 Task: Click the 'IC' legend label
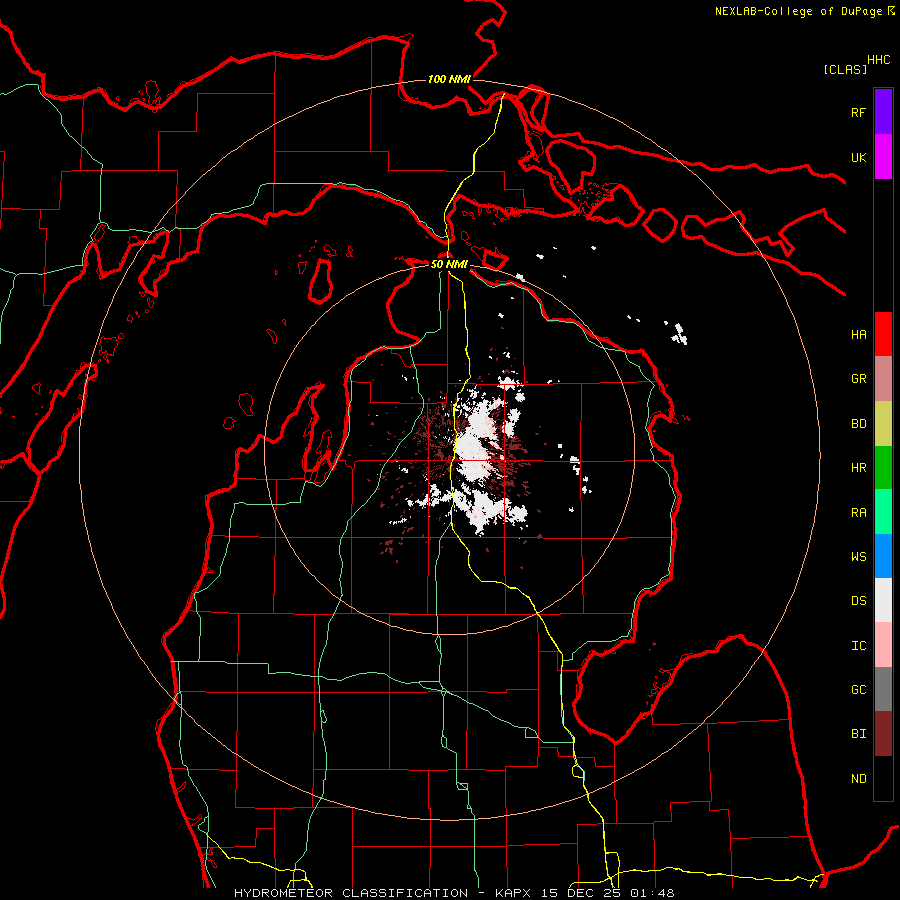[858, 646]
